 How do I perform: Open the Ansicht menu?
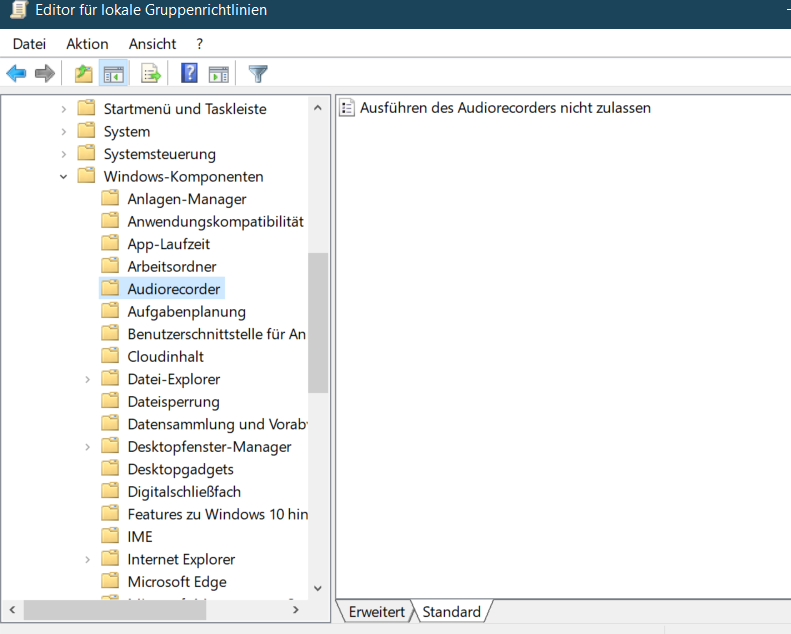pyautogui.click(x=152, y=44)
